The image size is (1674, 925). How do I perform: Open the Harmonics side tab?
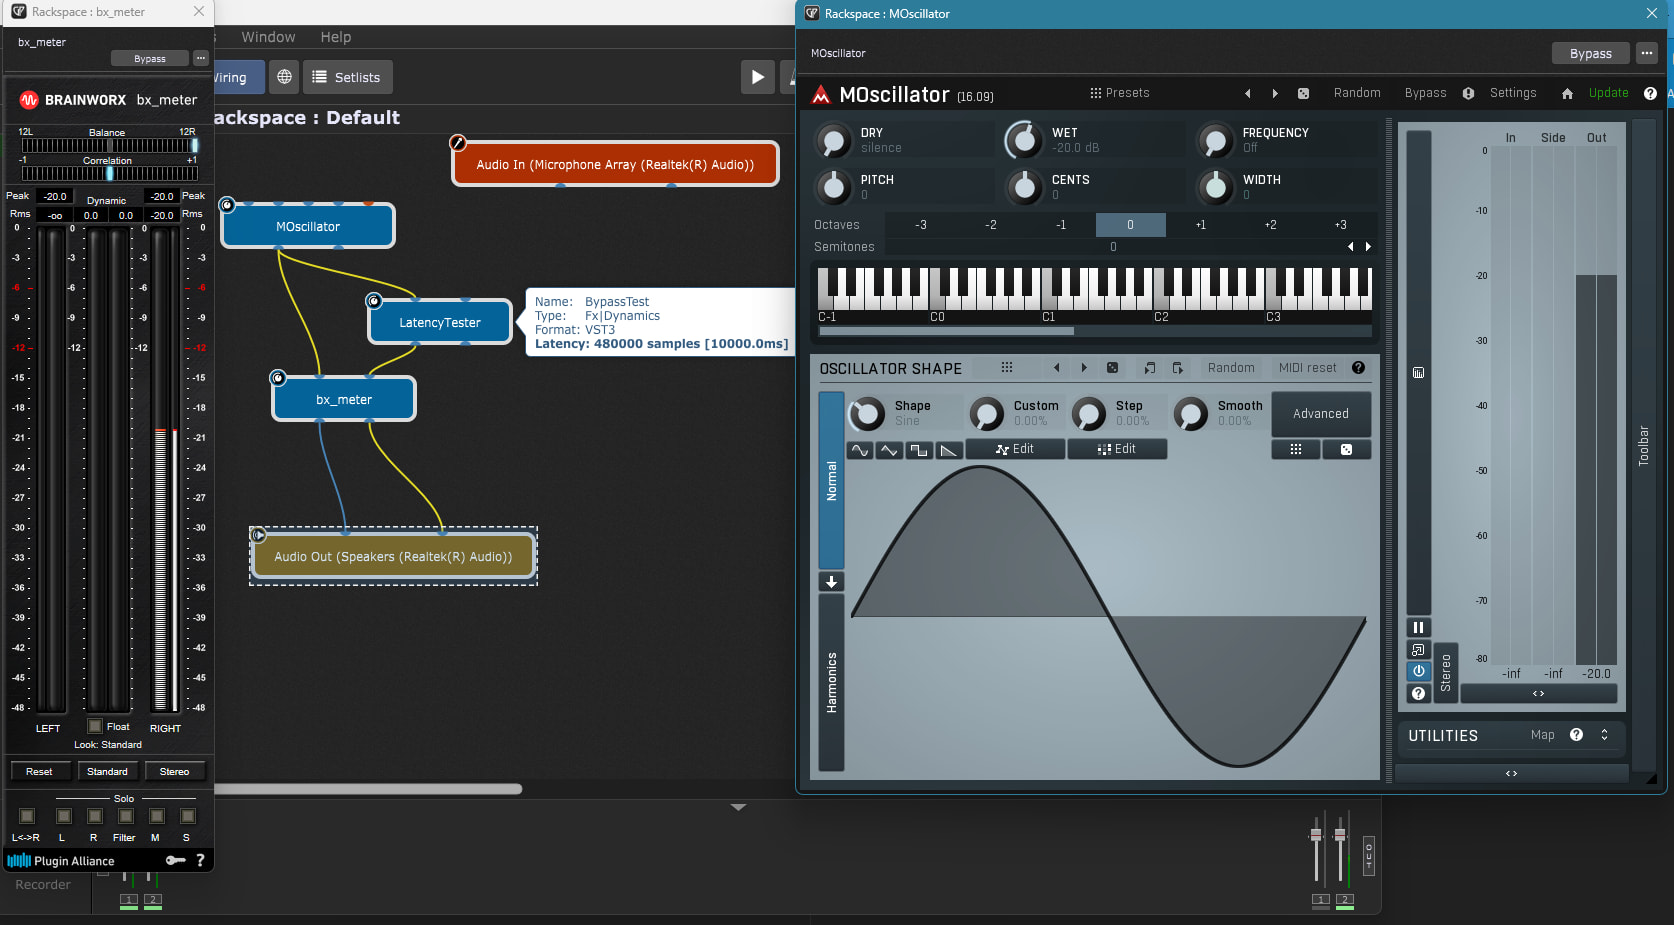tap(831, 682)
